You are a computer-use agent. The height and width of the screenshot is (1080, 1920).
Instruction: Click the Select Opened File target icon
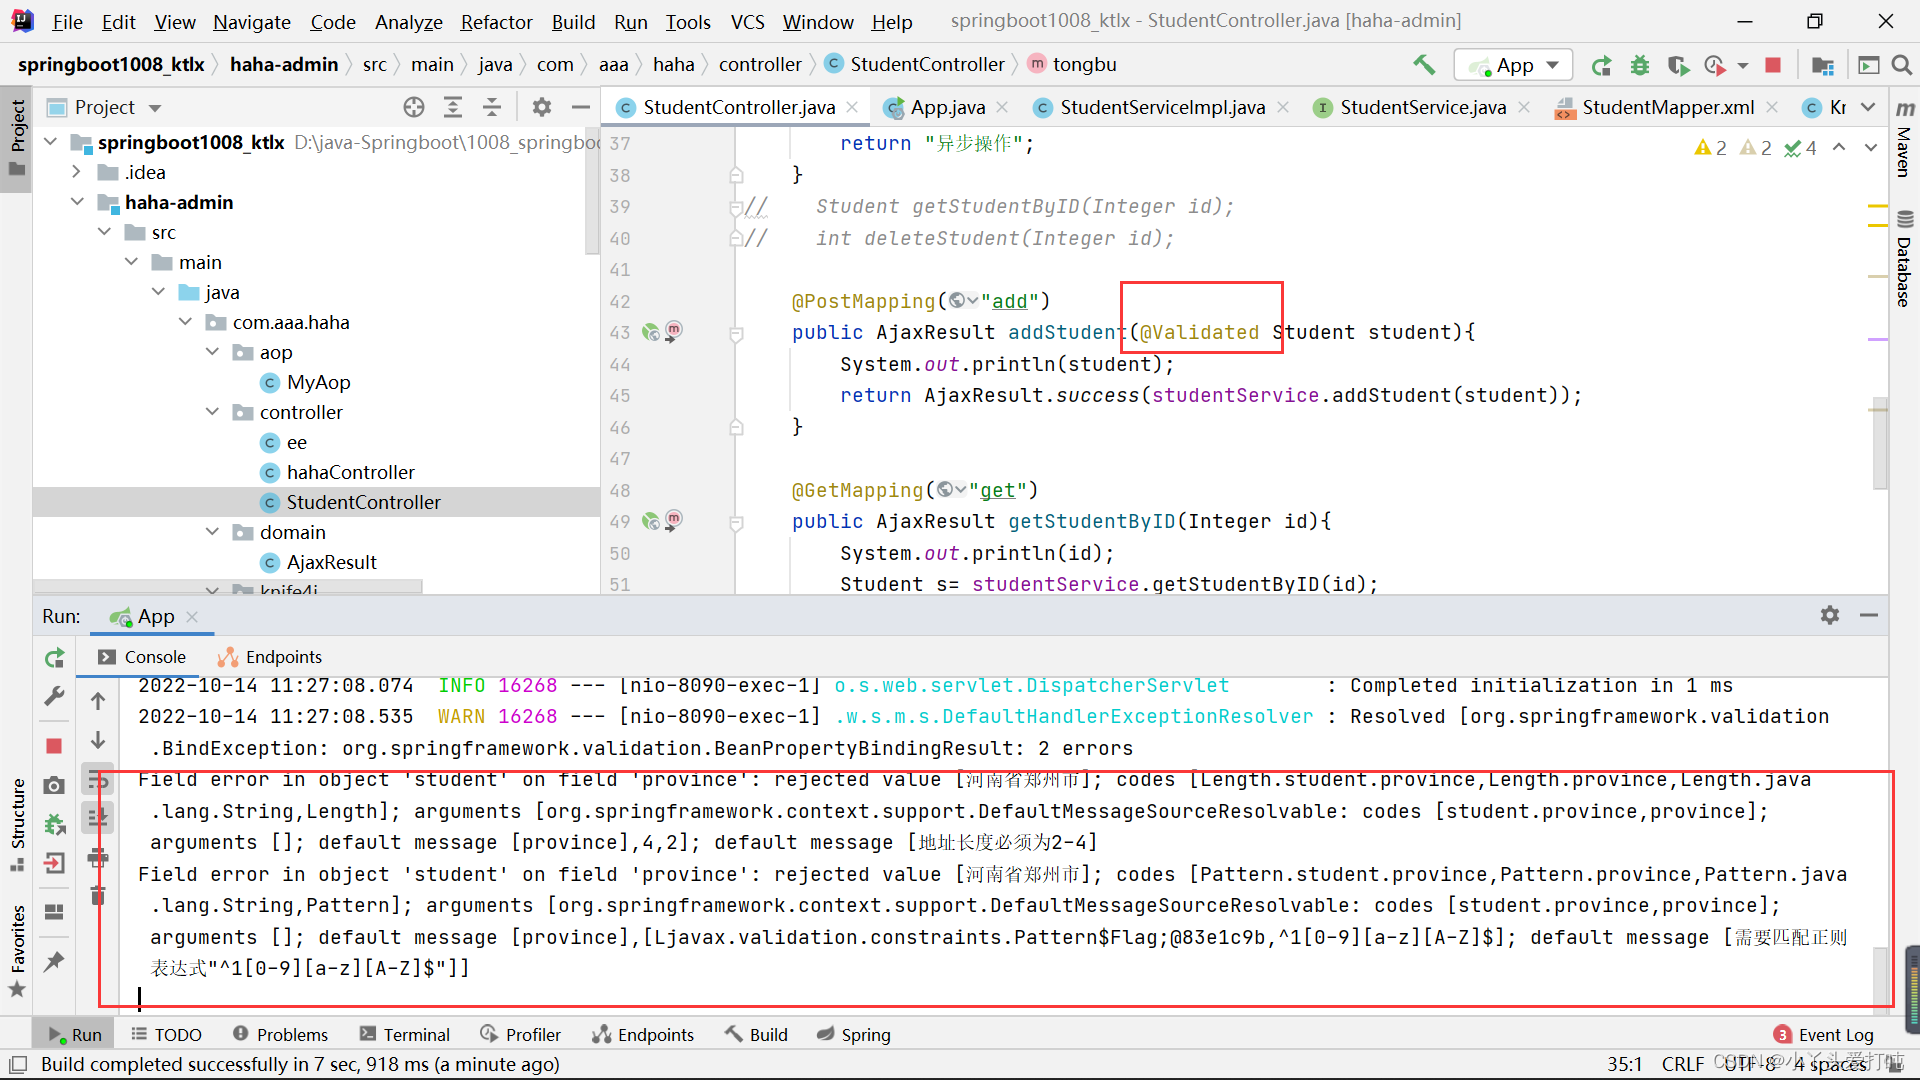[414, 107]
